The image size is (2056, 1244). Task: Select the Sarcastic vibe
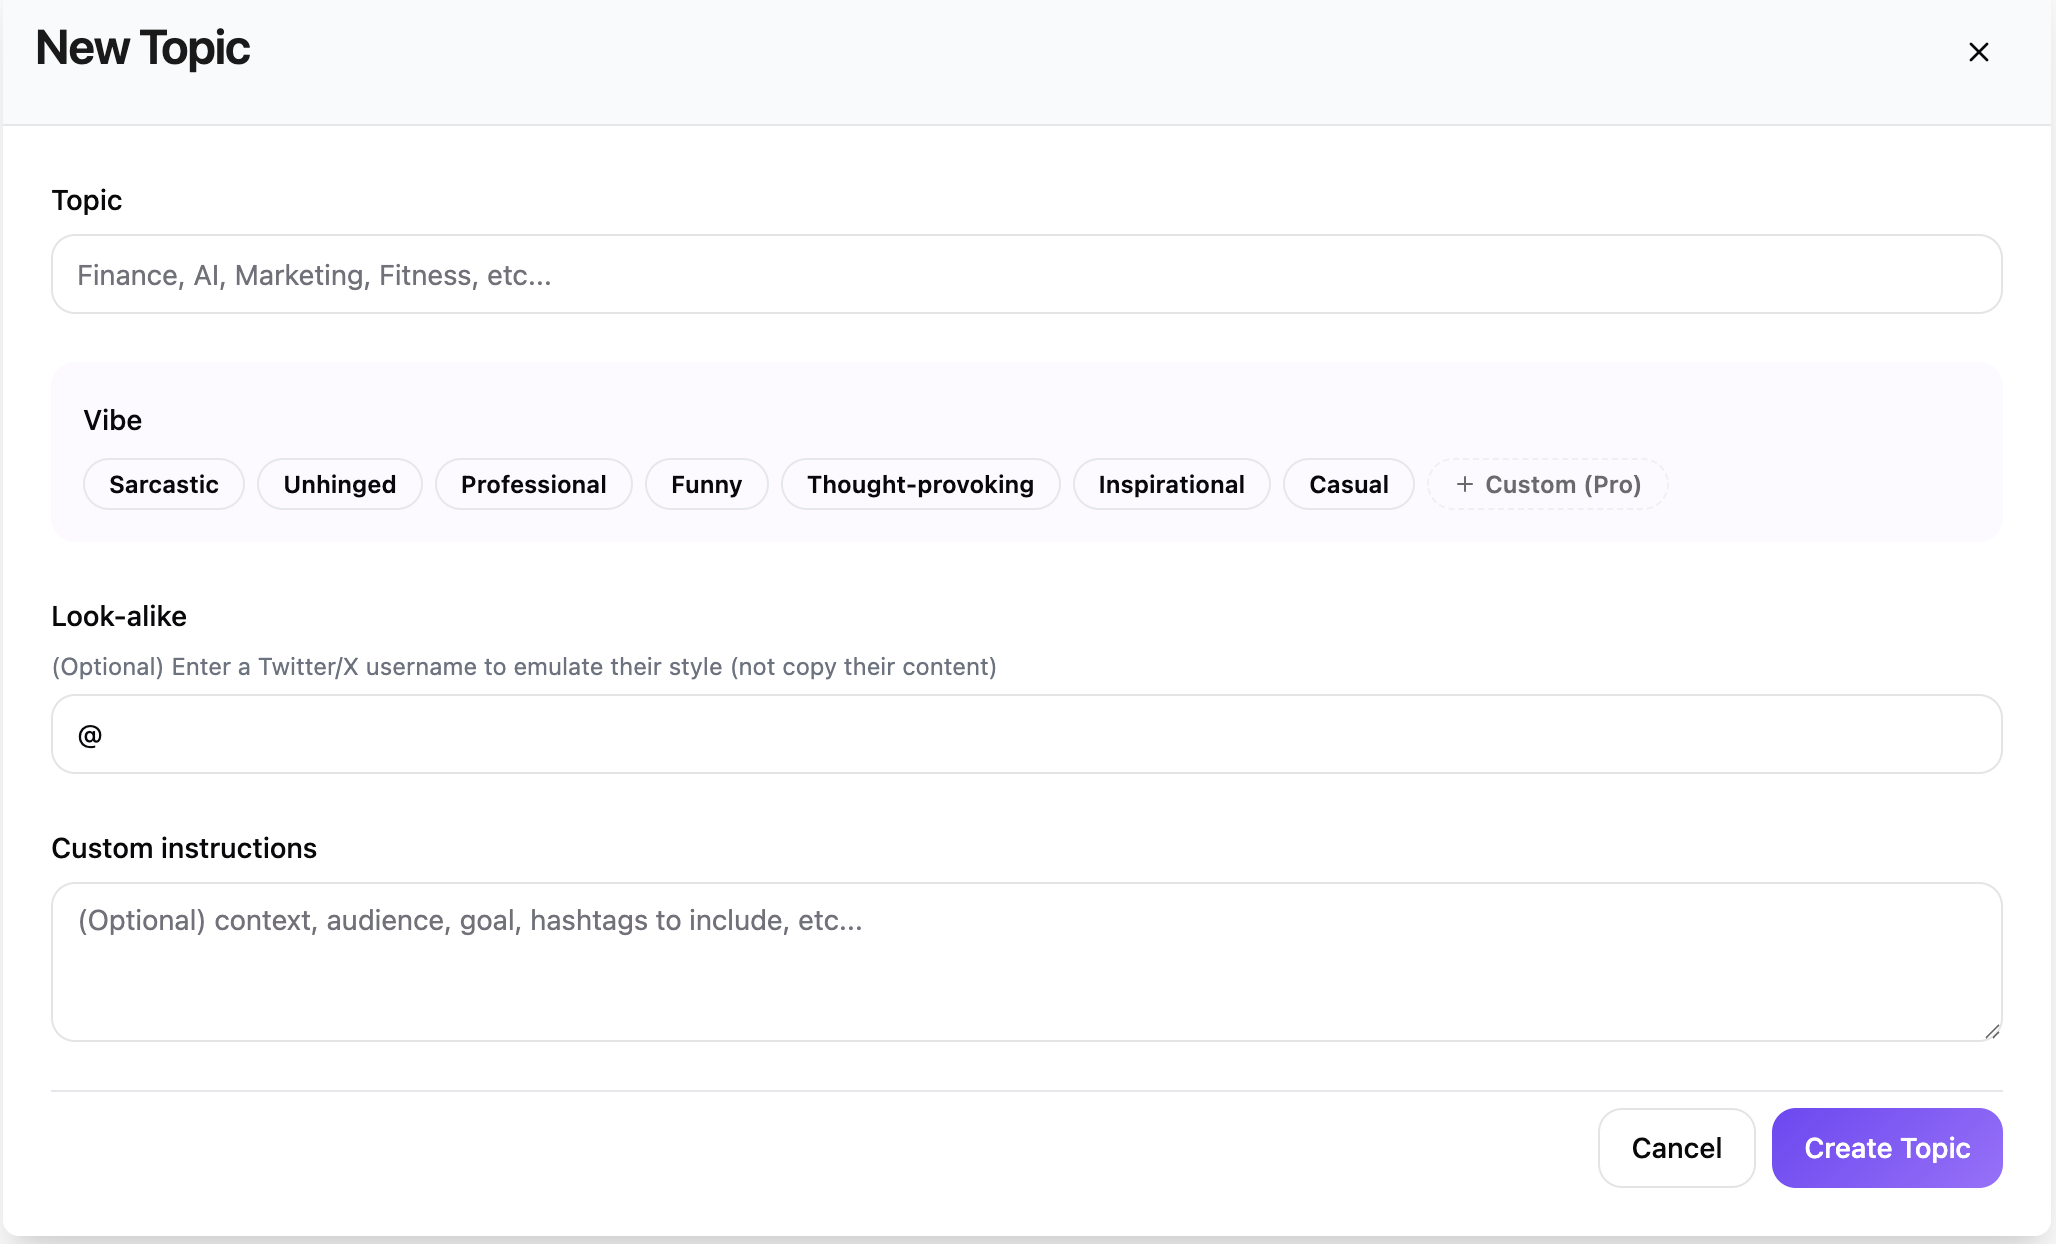(x=163, y=484)
